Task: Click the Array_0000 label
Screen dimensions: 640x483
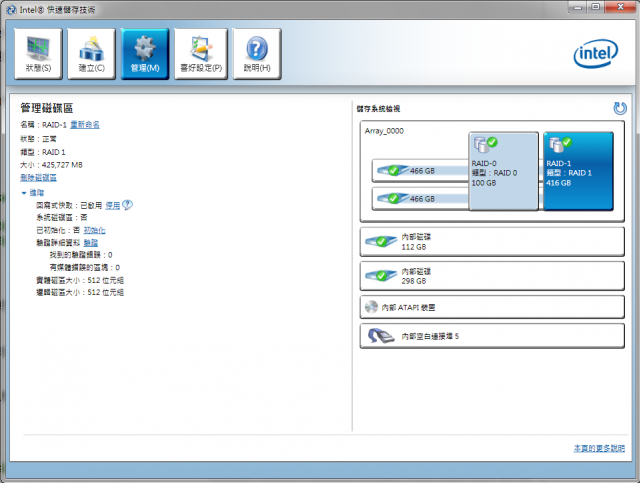Action: pyautogui.click(x=384, y=131)
